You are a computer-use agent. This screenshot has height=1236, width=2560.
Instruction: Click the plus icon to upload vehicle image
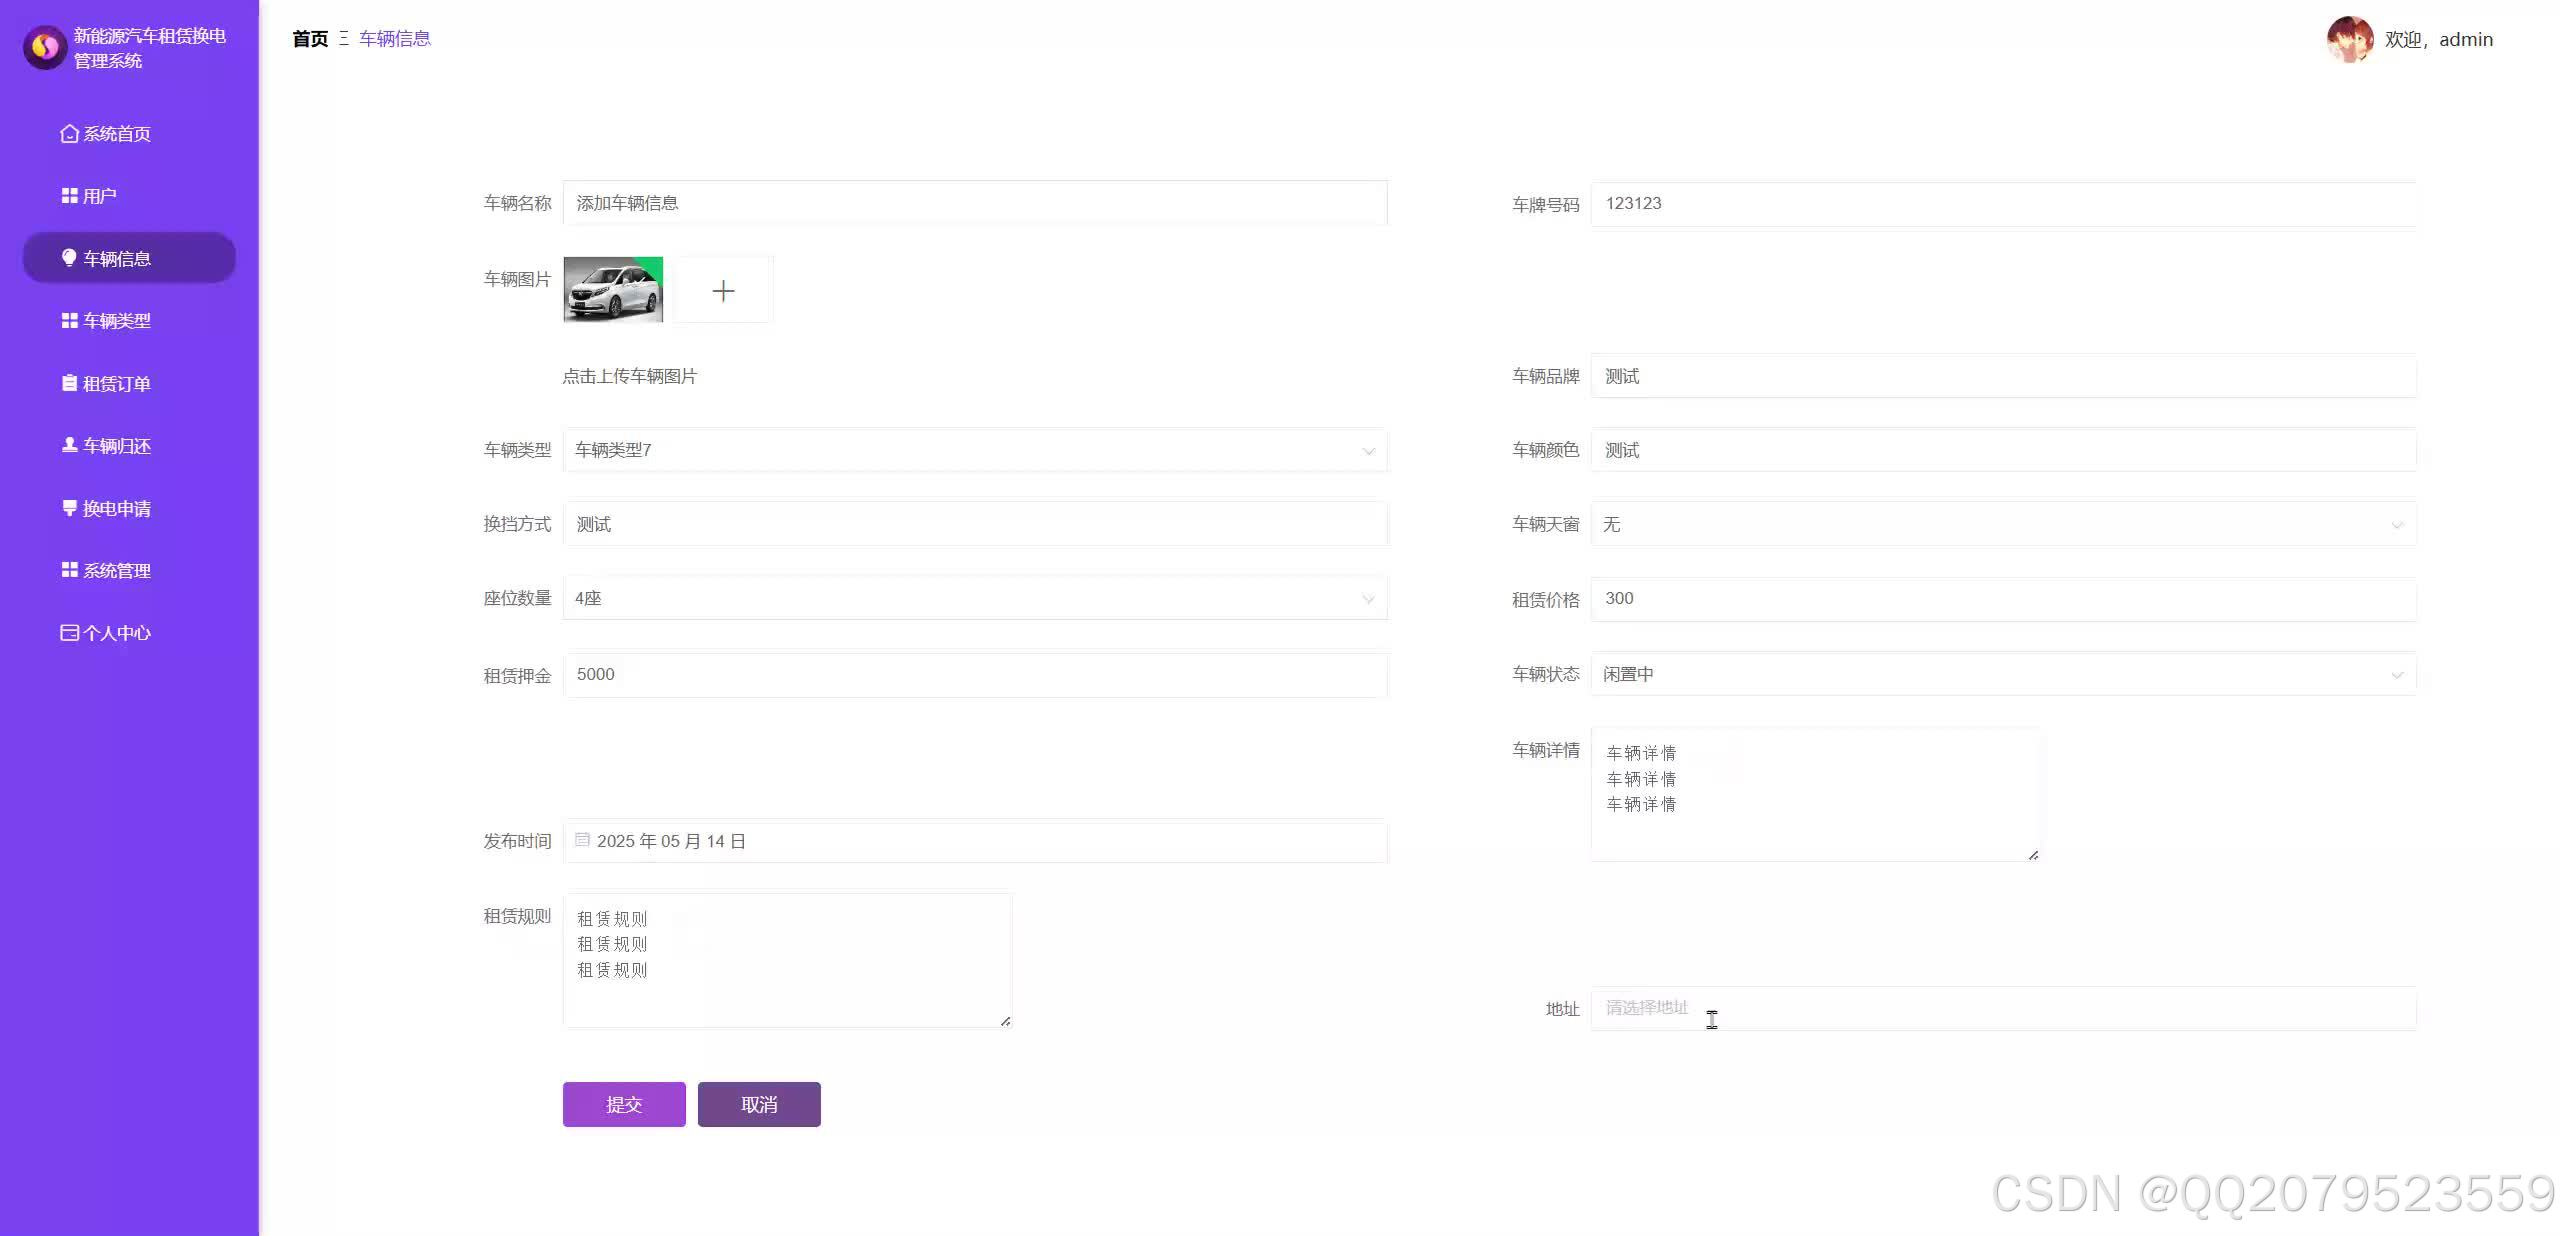point(723,291)
